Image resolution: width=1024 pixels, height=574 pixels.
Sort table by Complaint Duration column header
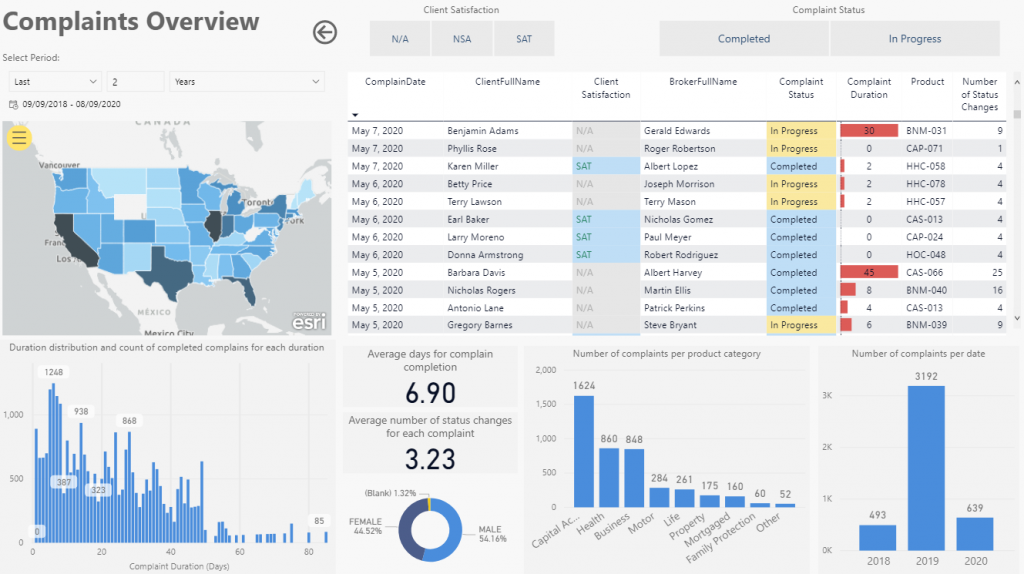coord(868,88)
